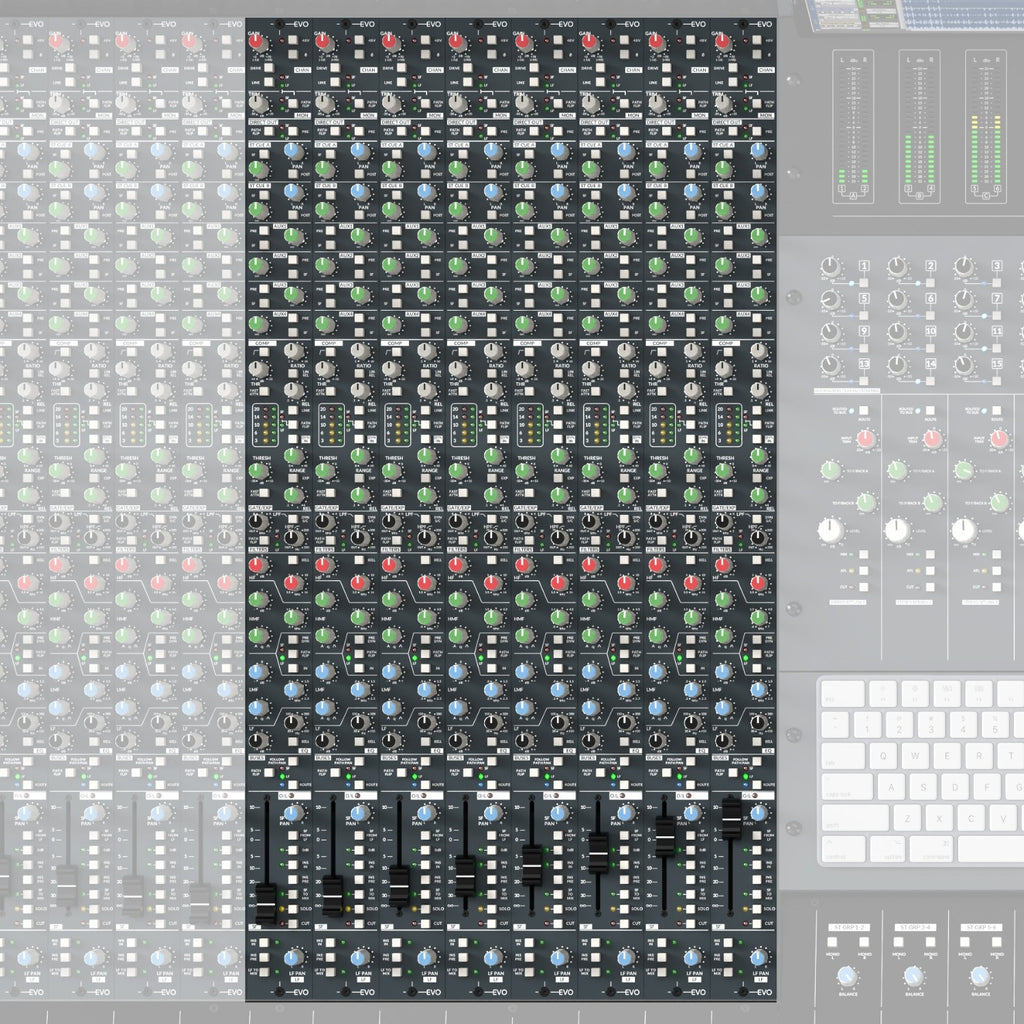1024x1024 pixels.
Task: Select bus button 1 in the master section
Action: (863, 283)
